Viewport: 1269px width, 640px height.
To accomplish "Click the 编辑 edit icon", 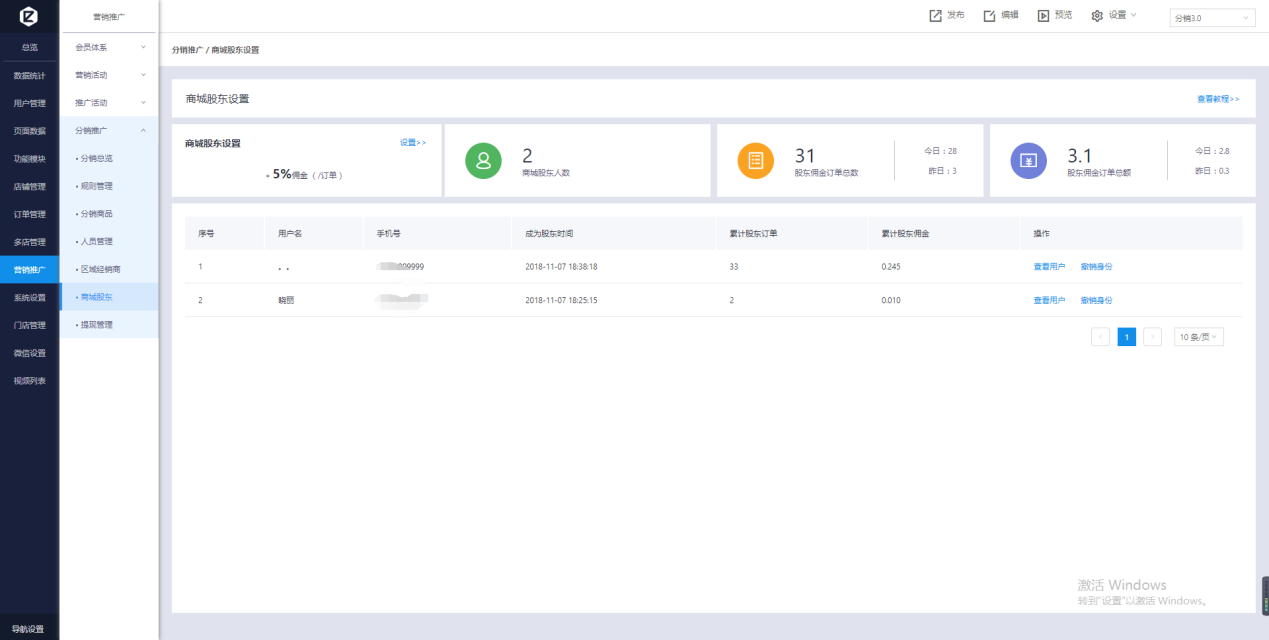I will [989, 16].
